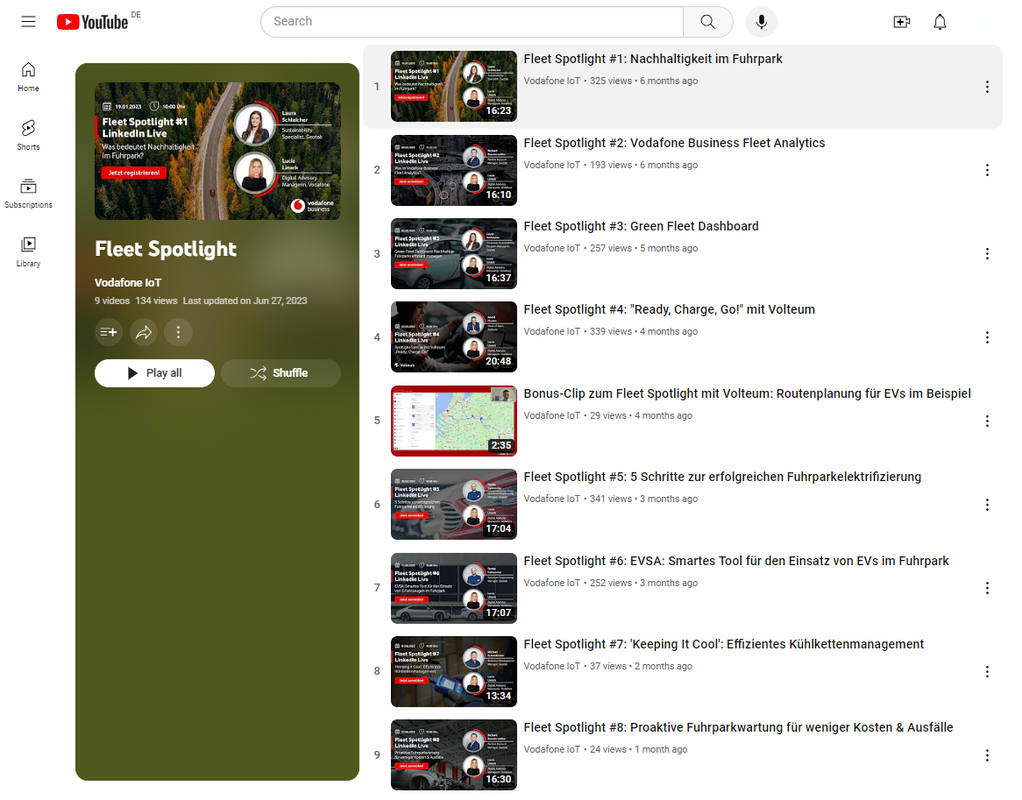The image size is (1022, 800).
Task: Open the Create video icon
Action: click(x=901, y=22)
